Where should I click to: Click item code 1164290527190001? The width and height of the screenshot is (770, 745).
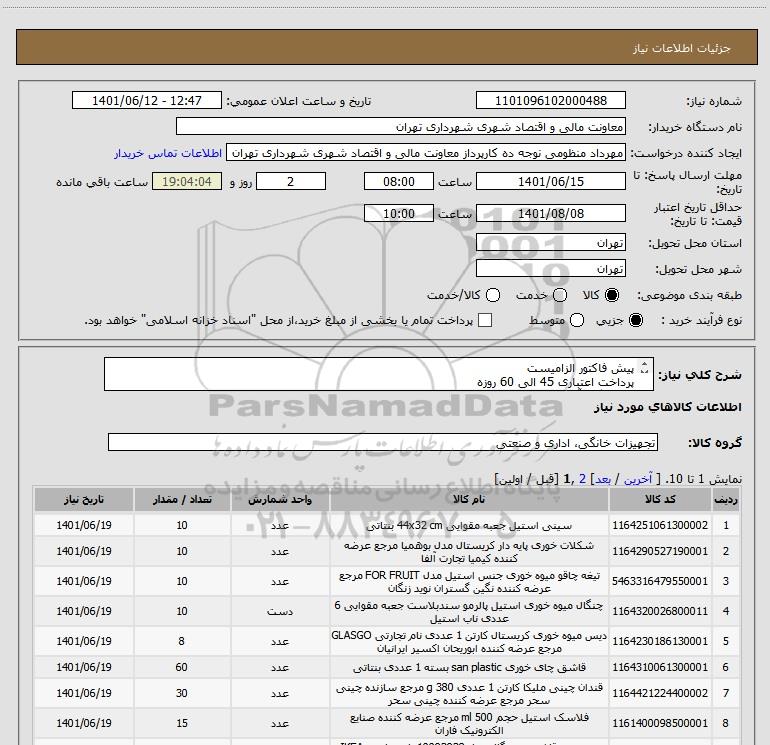pos(660,551)
